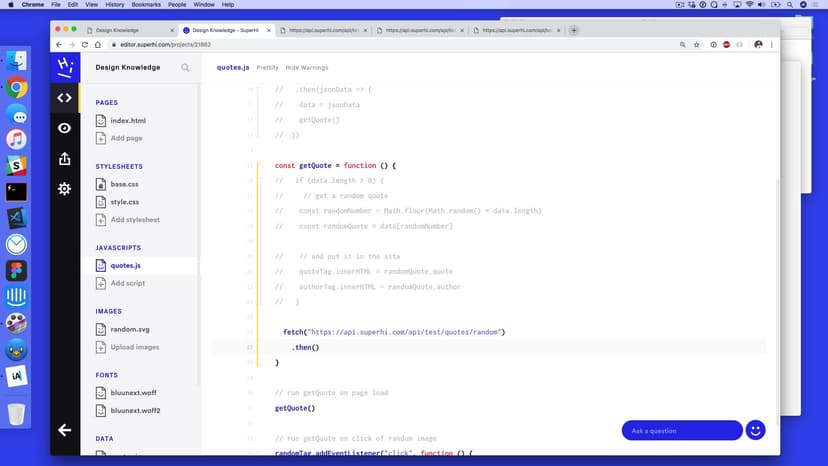Click the Ask a question input field
The image size is (828, 466).
click(682, 430)
